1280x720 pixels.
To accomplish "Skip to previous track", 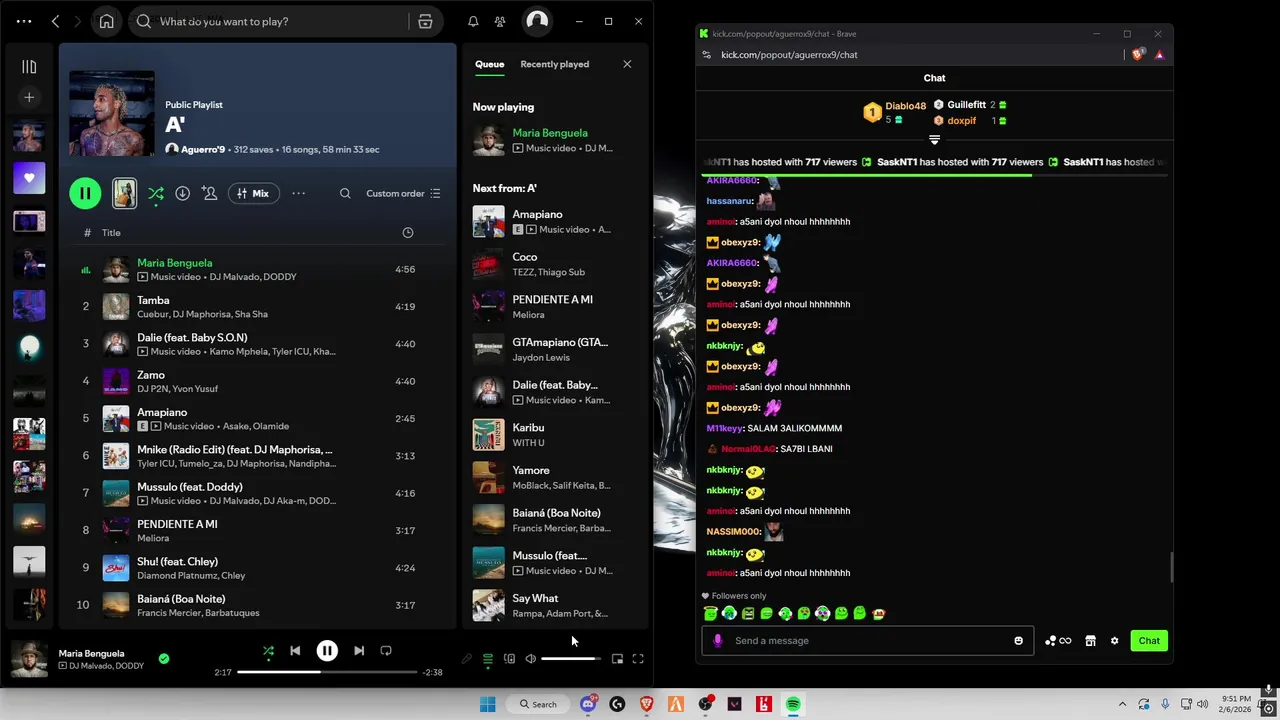I will click(x=295, y=651).
